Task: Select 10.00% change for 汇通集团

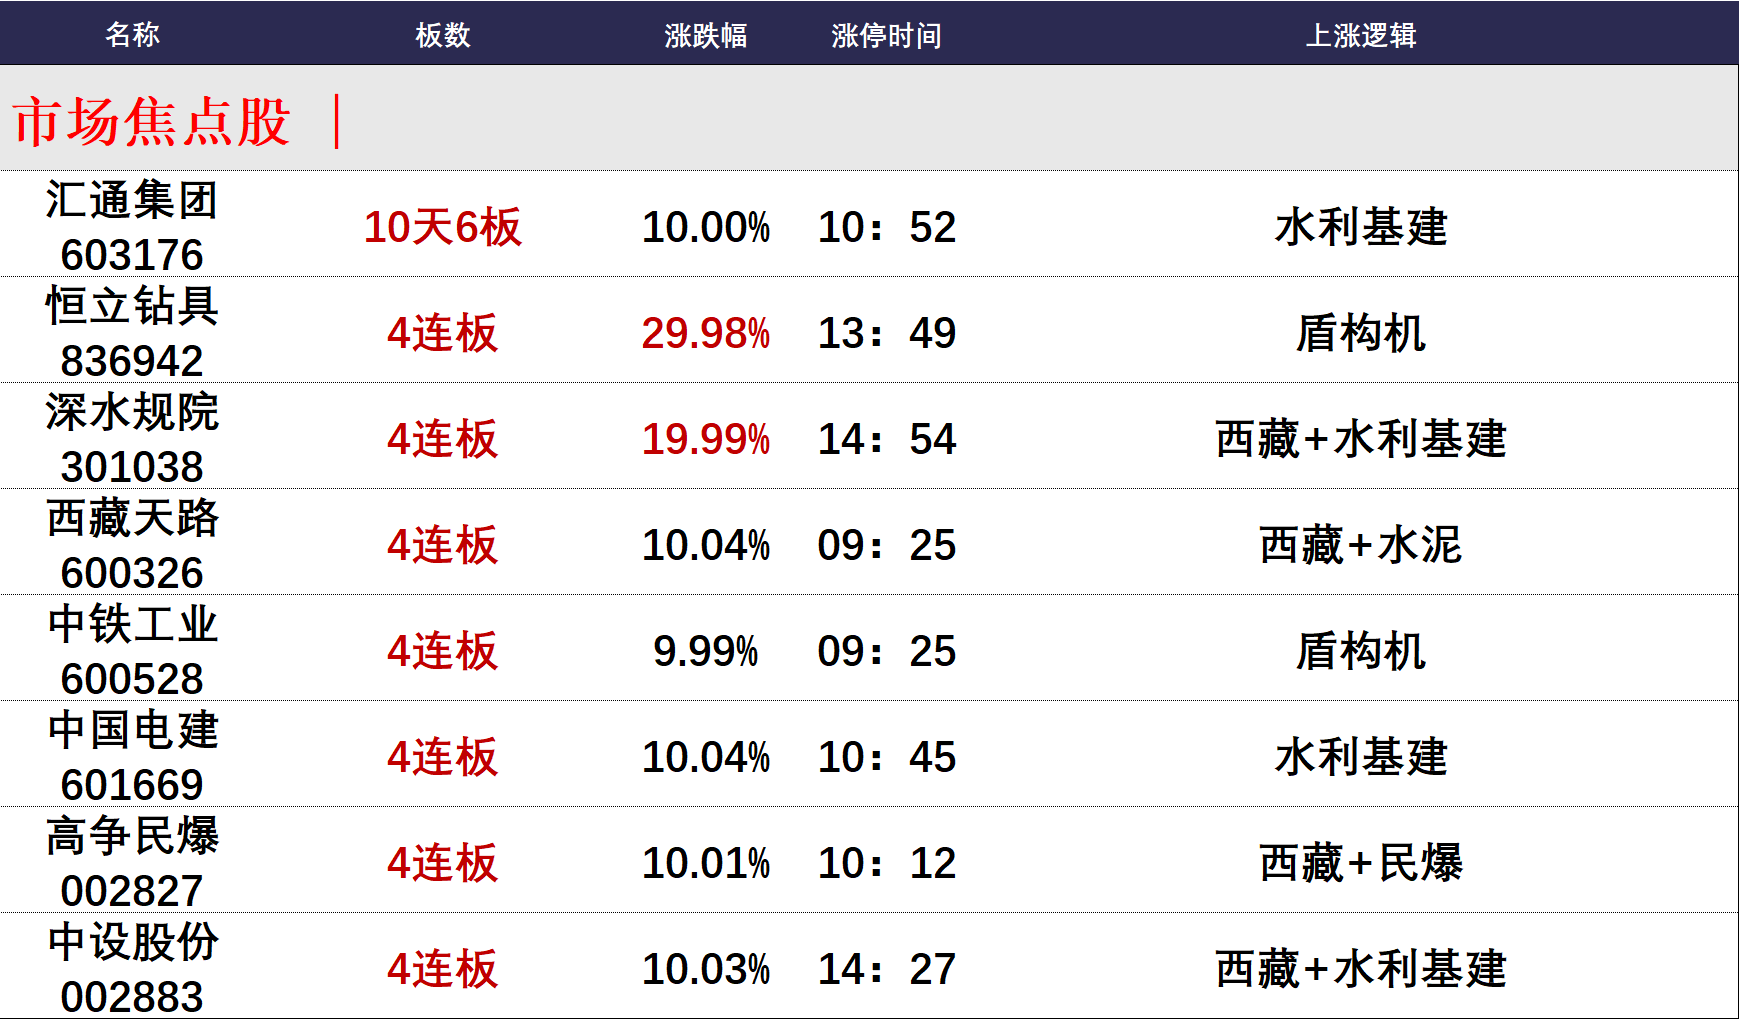Action: (706, 227)
